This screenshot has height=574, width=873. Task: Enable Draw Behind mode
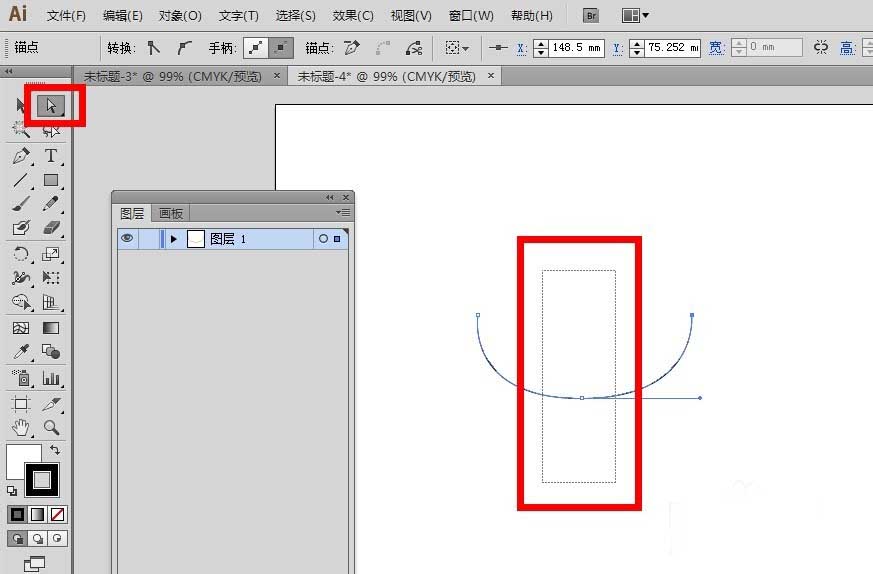(x=37, y=538)
